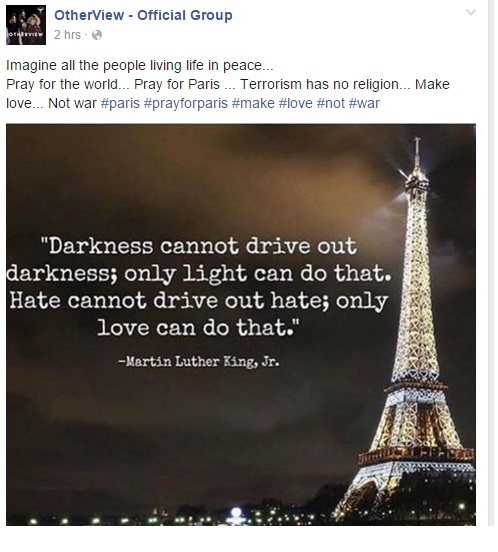Click the #not hashtag
Viewport: 498px width, 552px height.
[x=330, y=104]
